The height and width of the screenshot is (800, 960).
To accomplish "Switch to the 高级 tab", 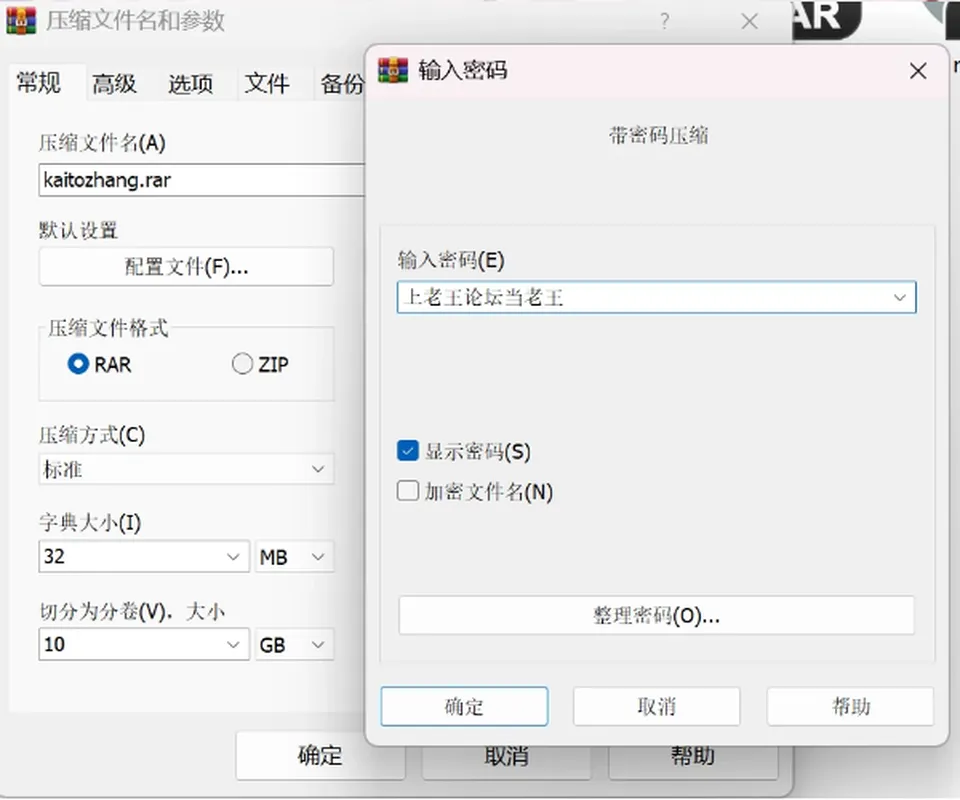I will coord(115,84).
